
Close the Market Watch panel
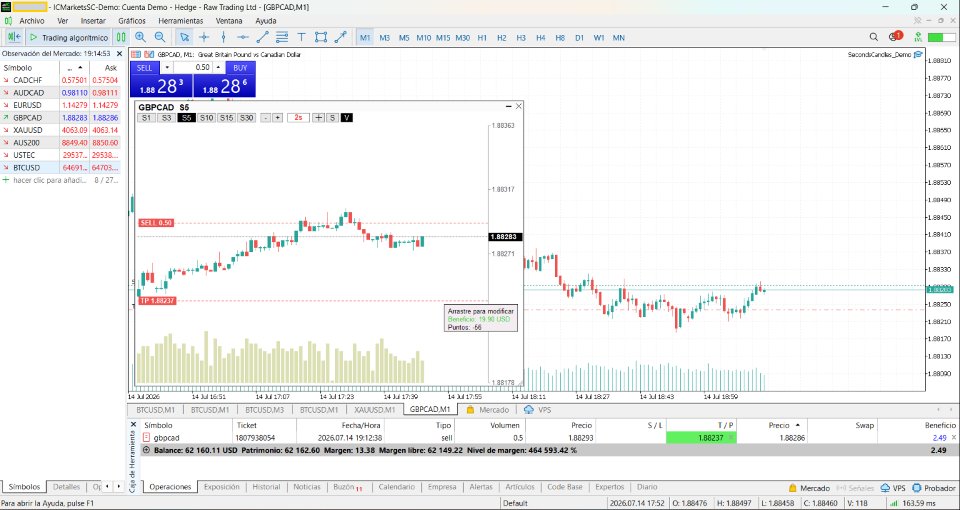(x=119, y=53)
